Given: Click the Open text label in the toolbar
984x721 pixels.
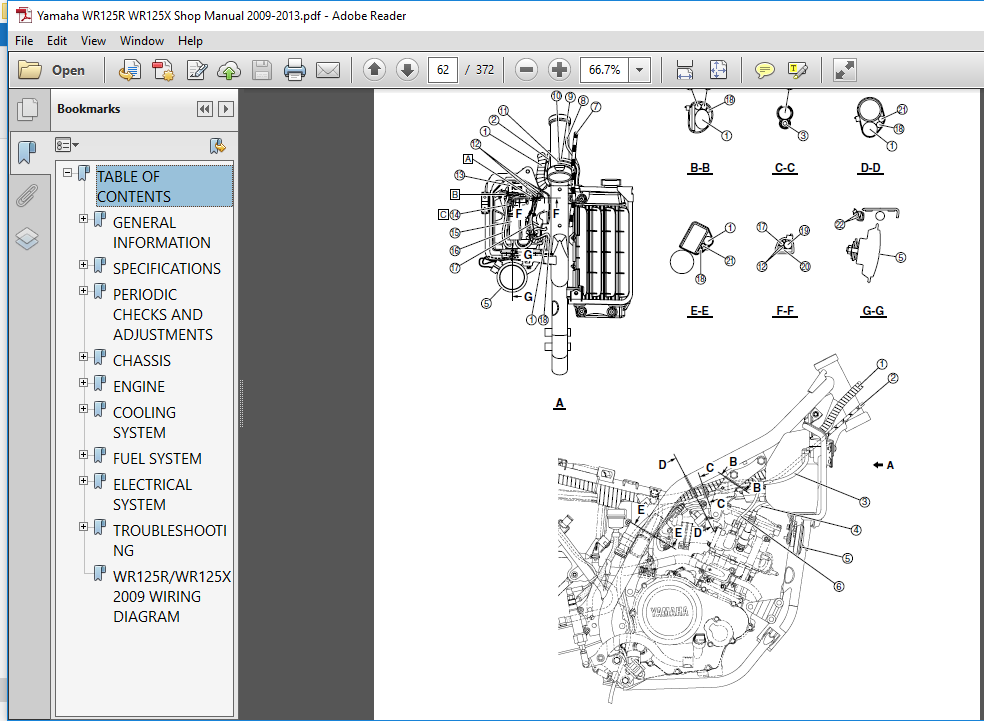Looking at the screenshot, I should click(x=68, y=70).
